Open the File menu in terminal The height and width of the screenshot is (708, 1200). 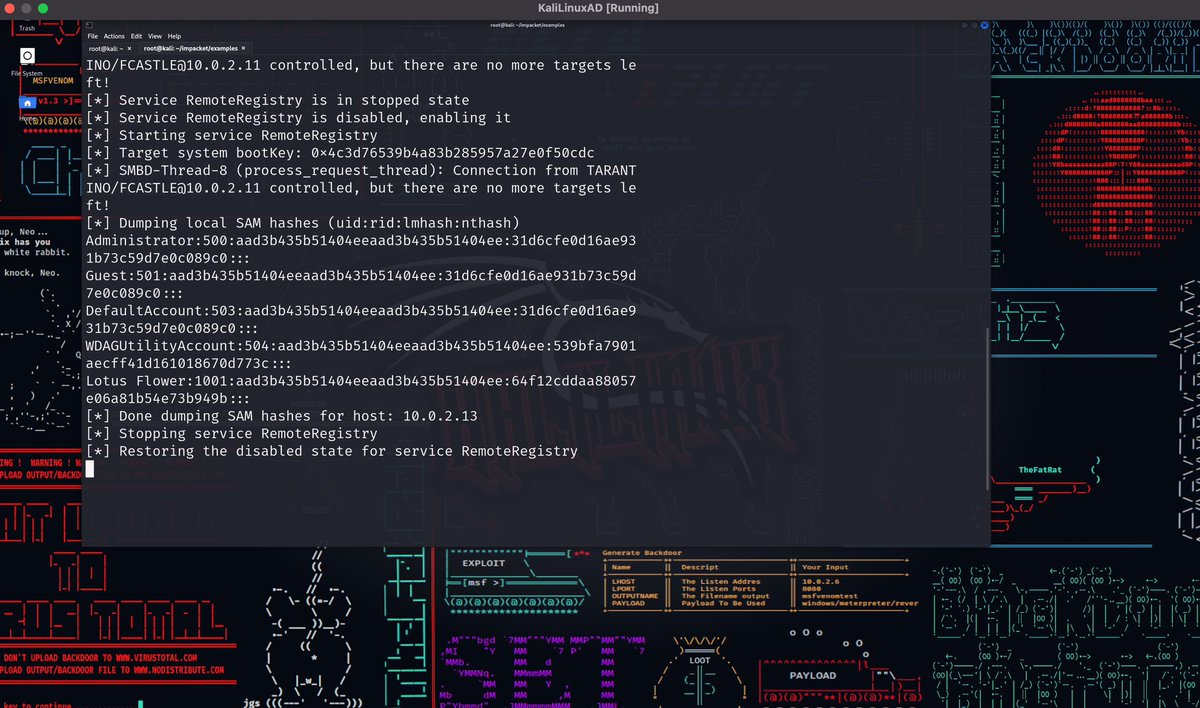(93, 36)
